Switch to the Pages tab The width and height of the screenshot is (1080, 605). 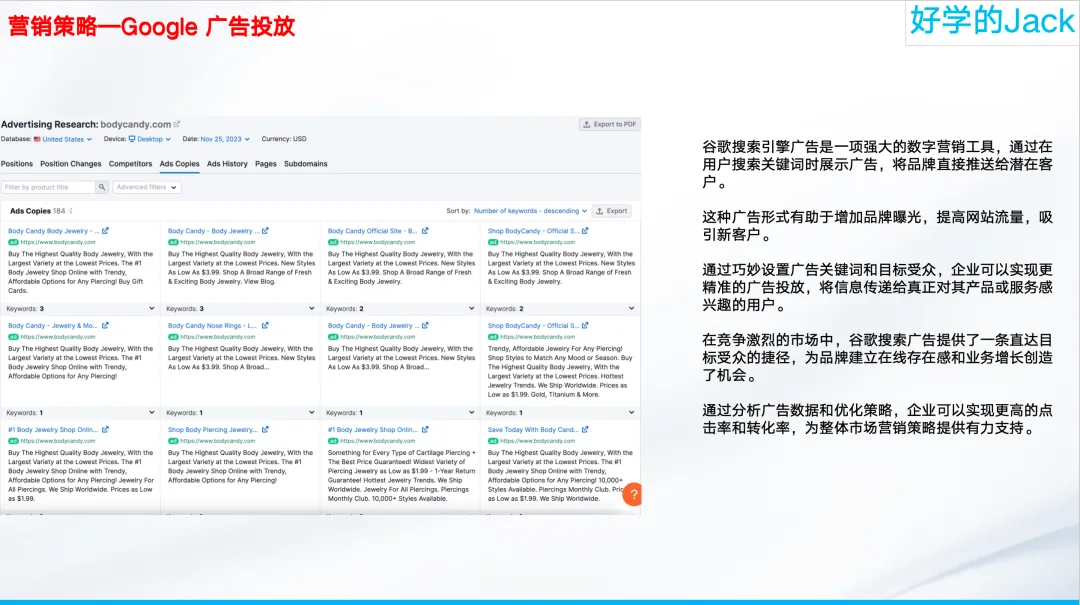pos(265,164)
